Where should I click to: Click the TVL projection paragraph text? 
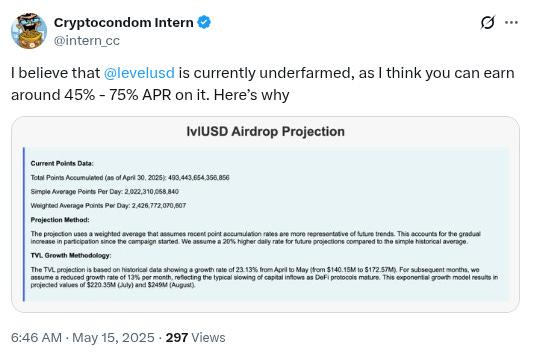tap(264, 277)
